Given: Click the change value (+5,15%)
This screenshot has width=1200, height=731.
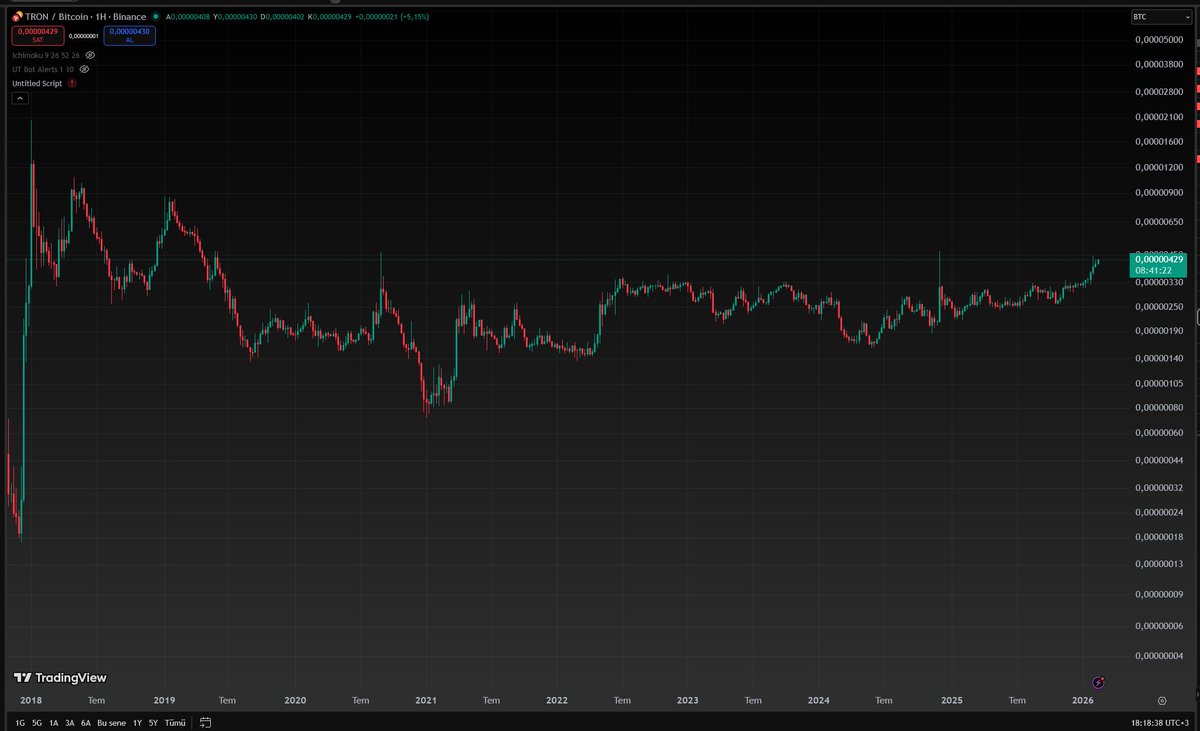Looking at the screenshot, I should click(413, 17).
